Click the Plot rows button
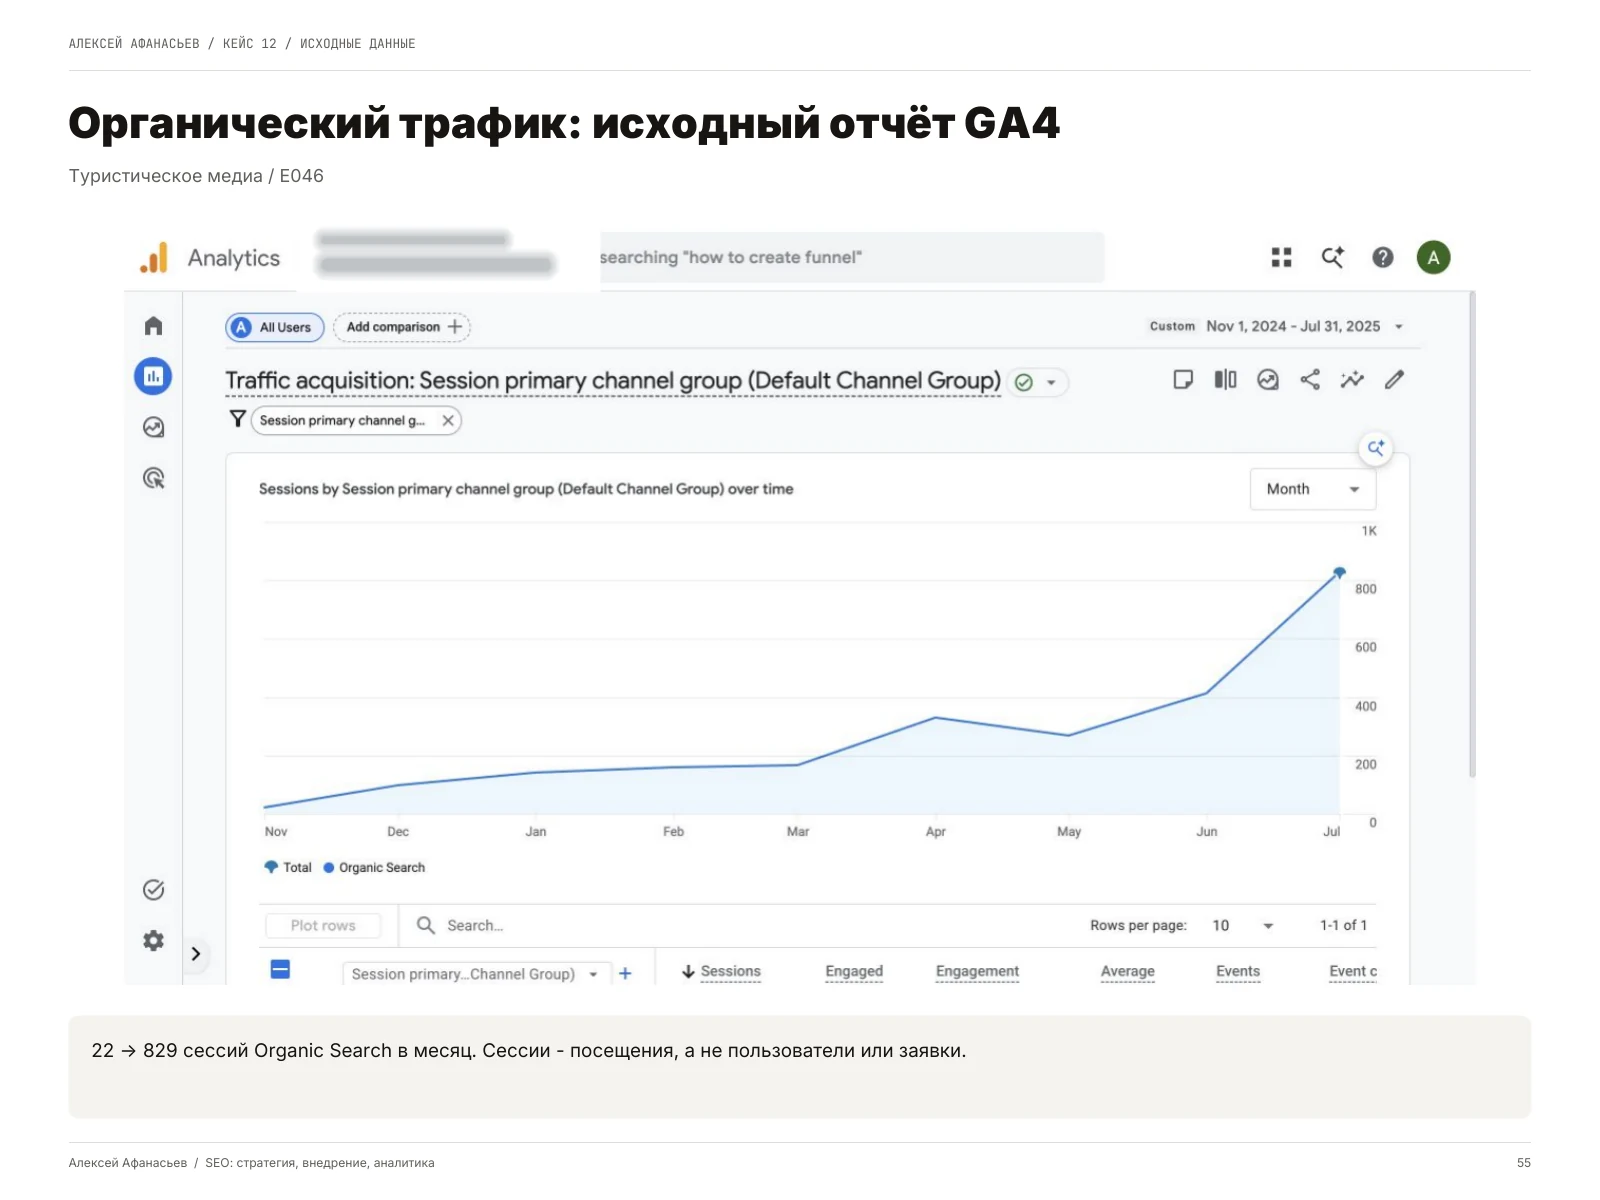The width and height of the screenshot is (1600, 1200). click(x=323, y=925)
